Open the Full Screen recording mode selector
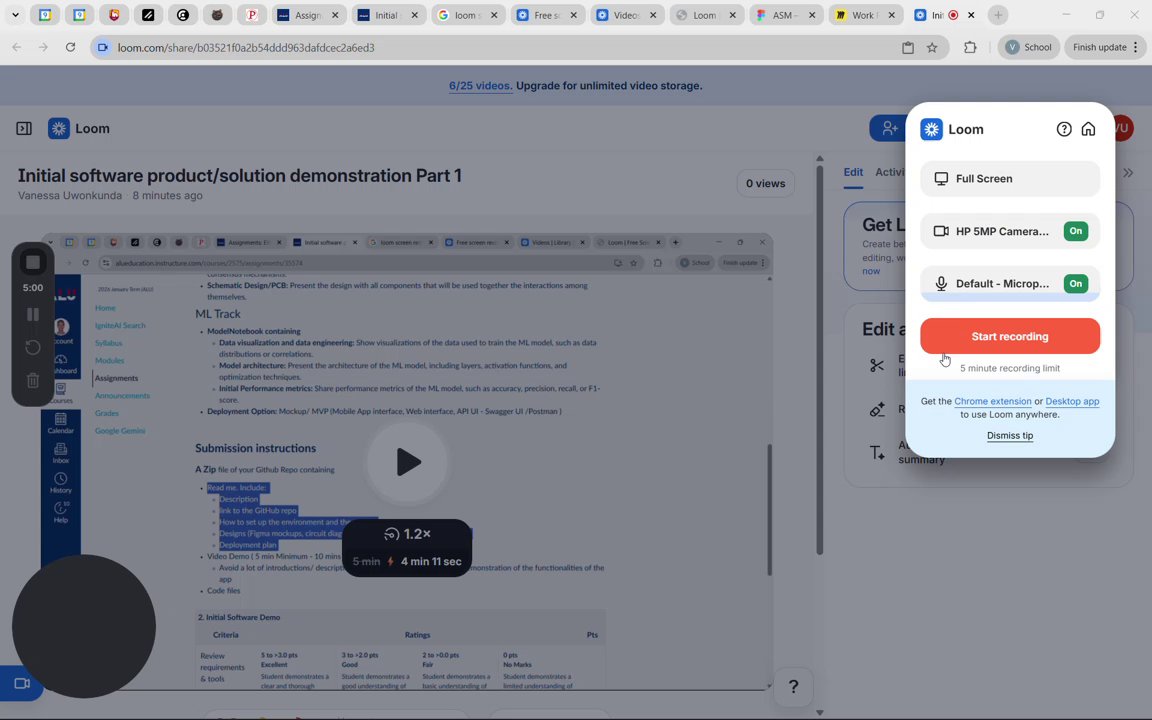Image resolution: width=1152 pixels, height=720 pixels. tap(1010, 179)
